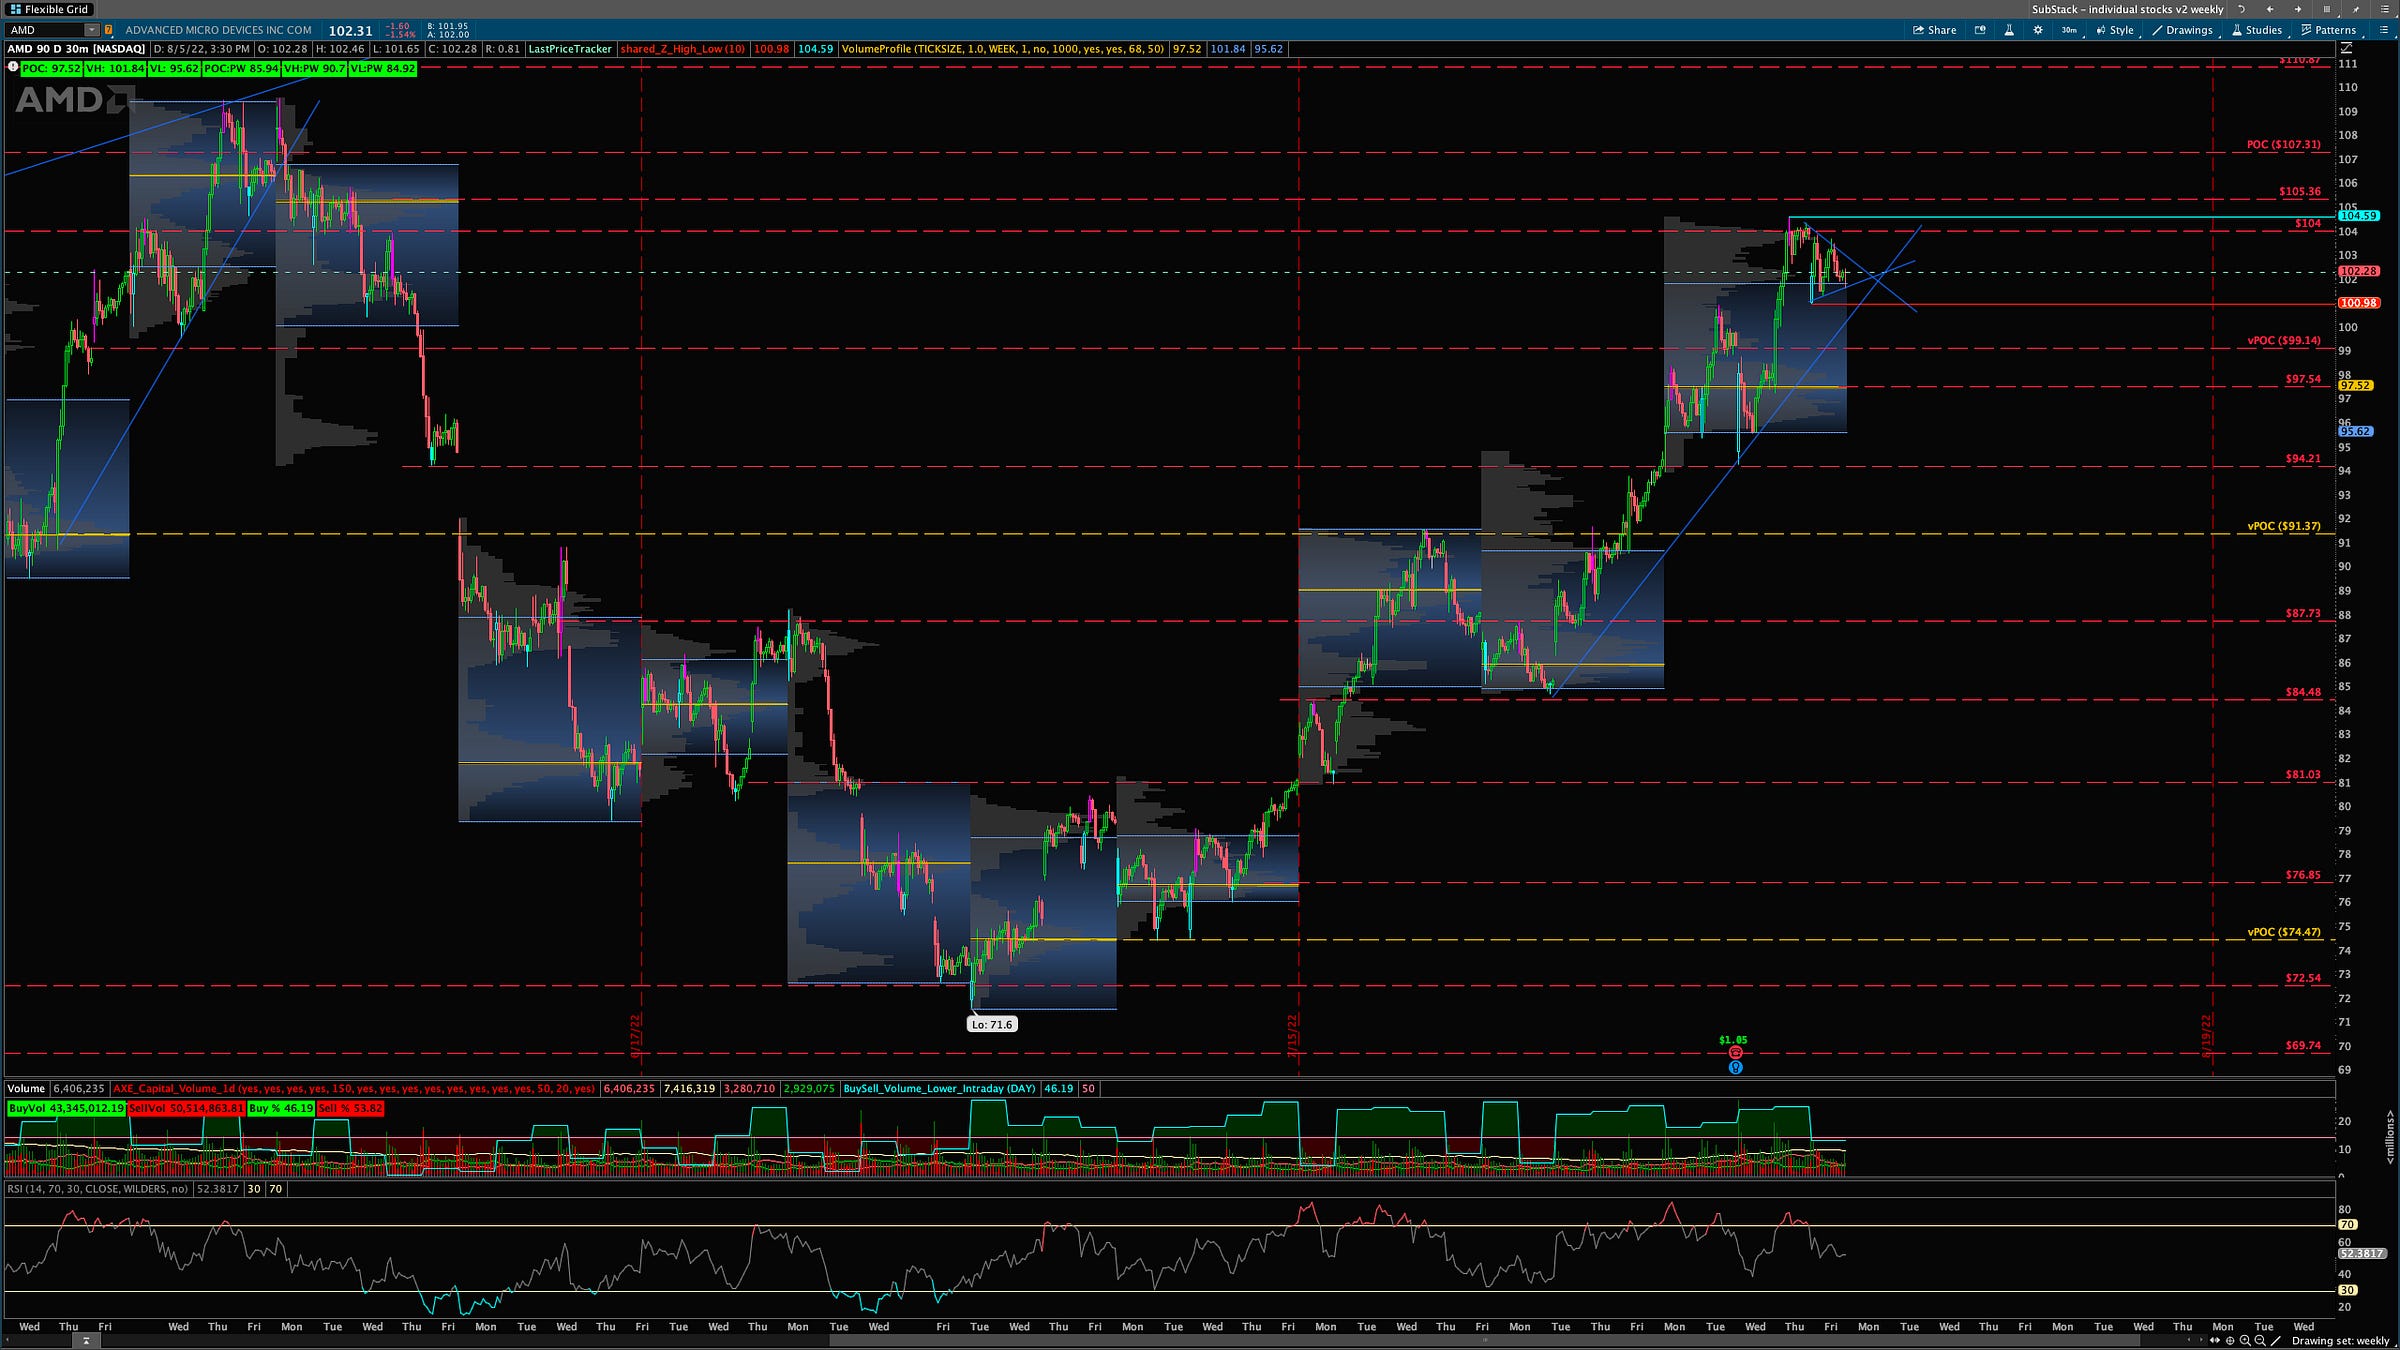Click the orange symbol link icon
The image size is (2400, 1350).
(108, 30)
